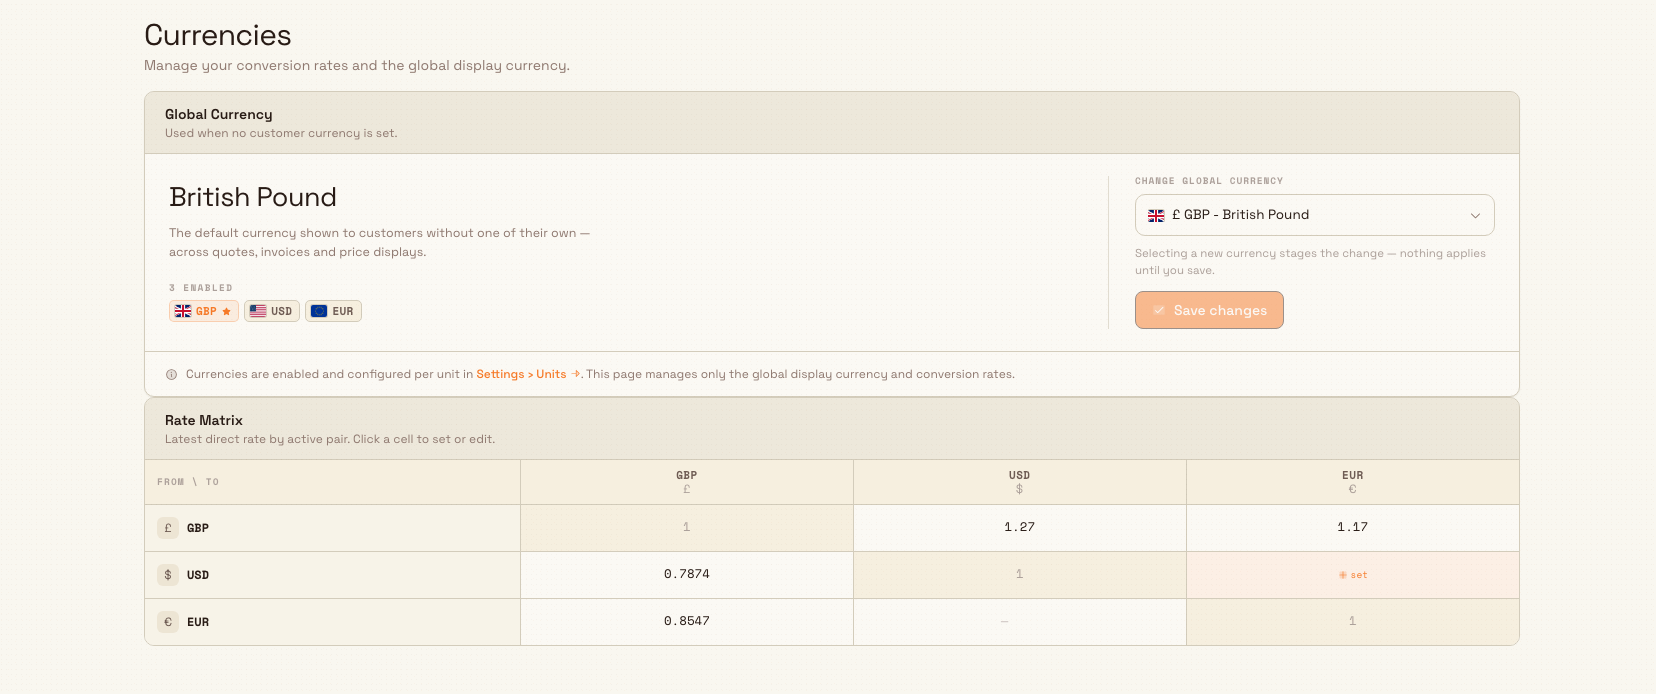Set the USD to EUR rate
This screenshot has width=1656, height=694.
1353,574
